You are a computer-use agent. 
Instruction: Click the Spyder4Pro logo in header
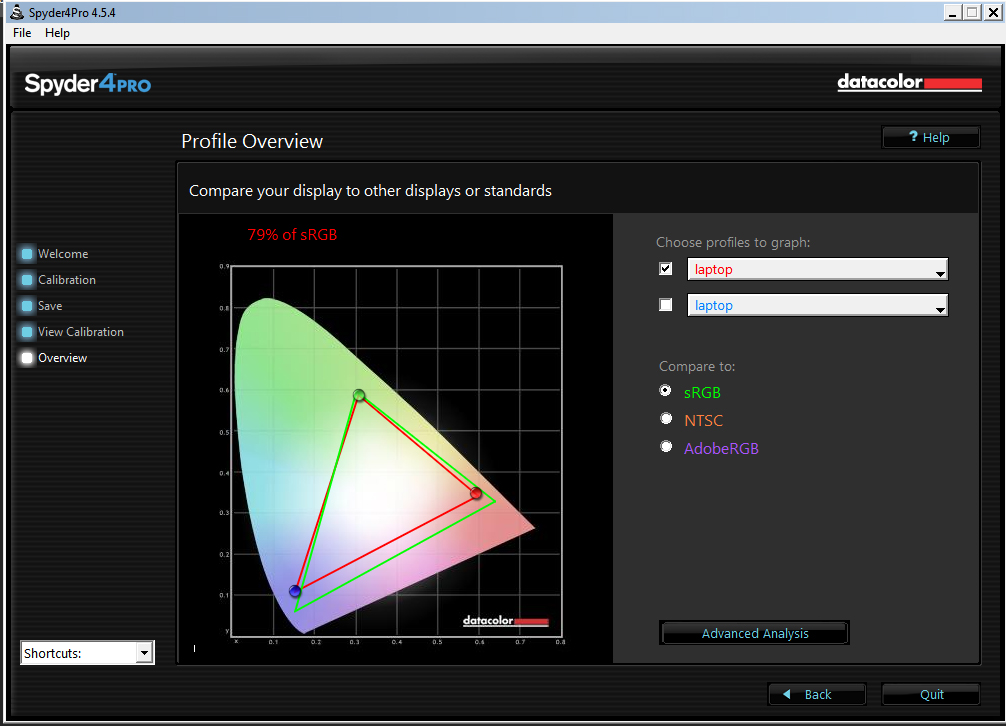[x=88, y=84]
